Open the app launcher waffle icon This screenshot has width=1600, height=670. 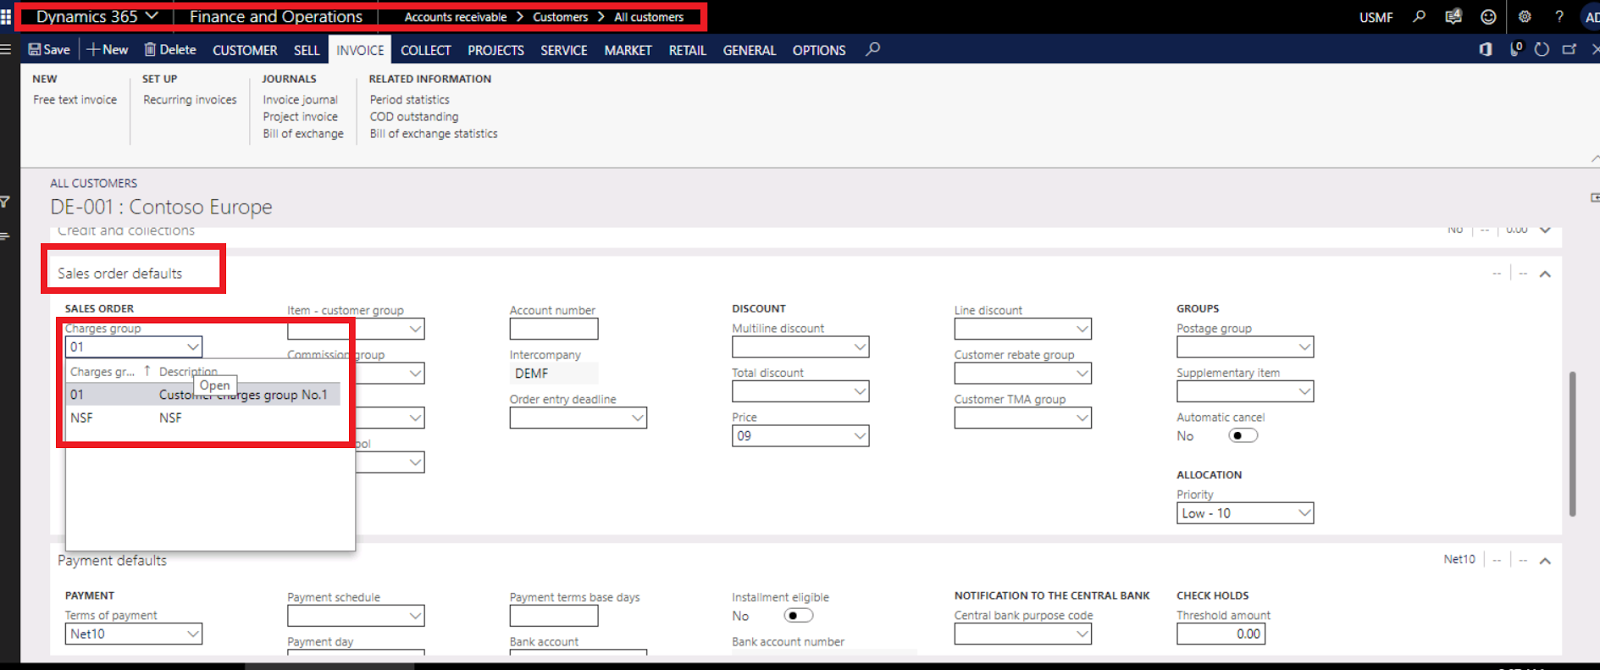[6, 17]
